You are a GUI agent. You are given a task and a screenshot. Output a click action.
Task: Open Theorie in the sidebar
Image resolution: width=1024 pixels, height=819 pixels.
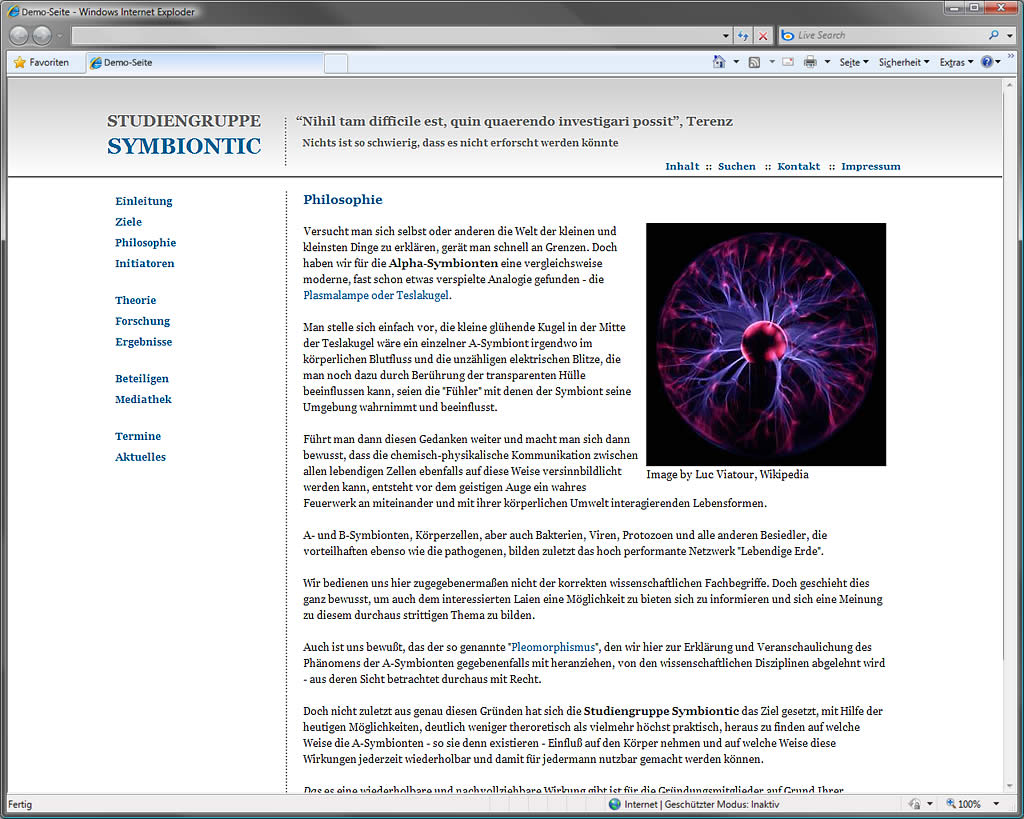pos(136,300)
